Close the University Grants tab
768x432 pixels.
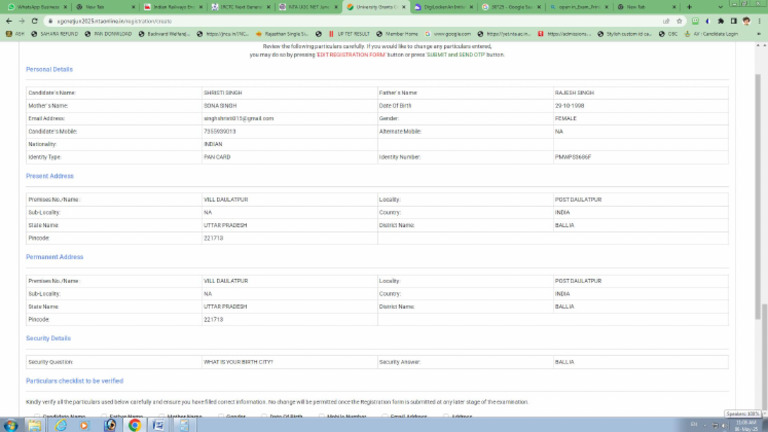(x=404, y=7)
